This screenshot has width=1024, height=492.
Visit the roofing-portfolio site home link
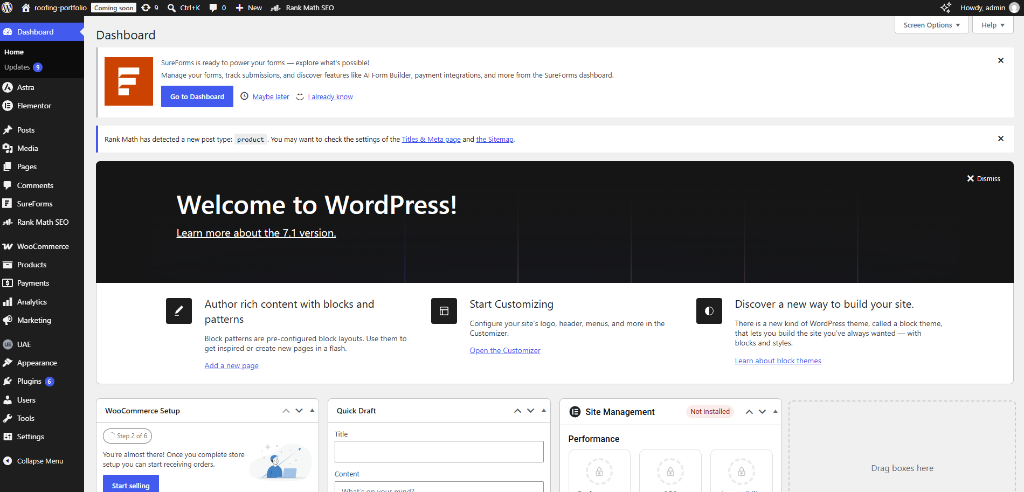54,8
